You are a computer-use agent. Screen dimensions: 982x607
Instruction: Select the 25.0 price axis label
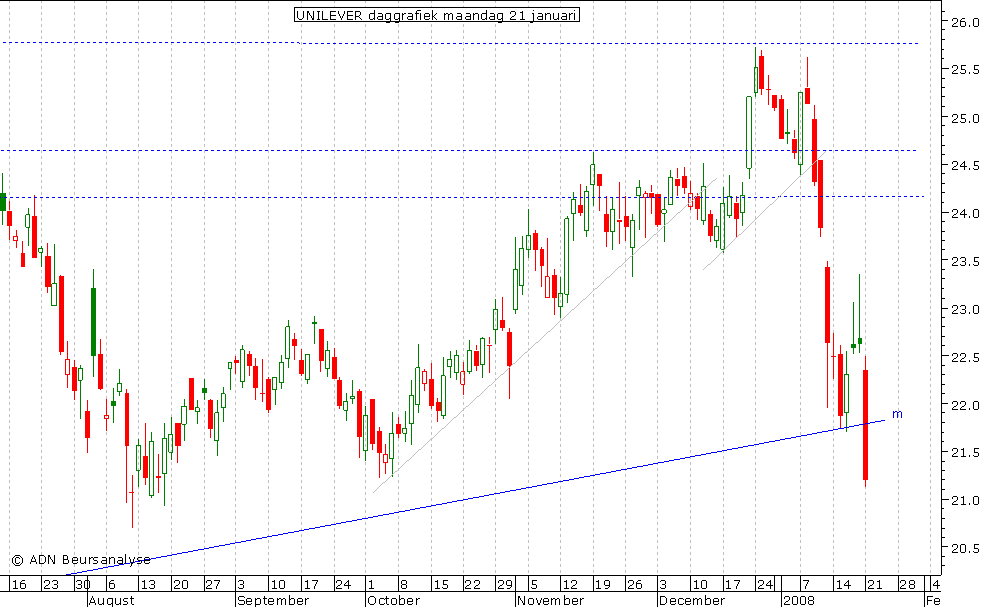pyautogui.click(x=964, y=118)
